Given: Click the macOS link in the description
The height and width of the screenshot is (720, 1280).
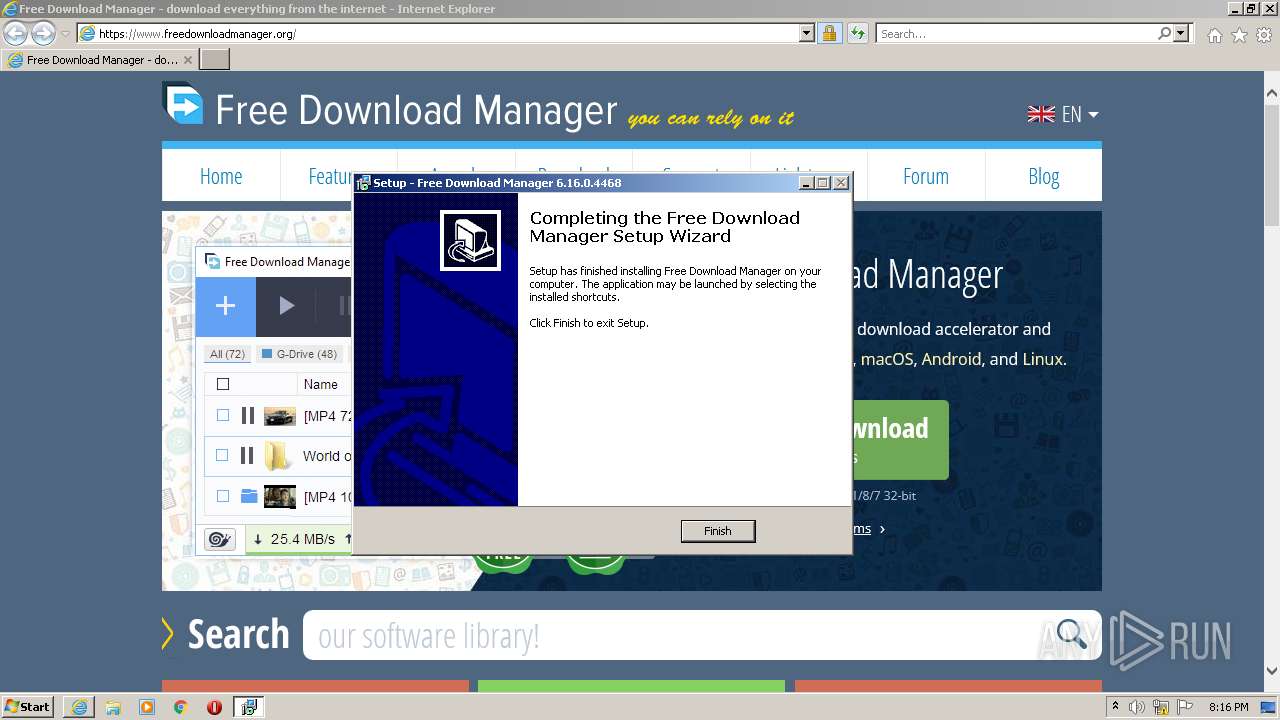Looking at the screenshot, I should [x=887, y=359].
